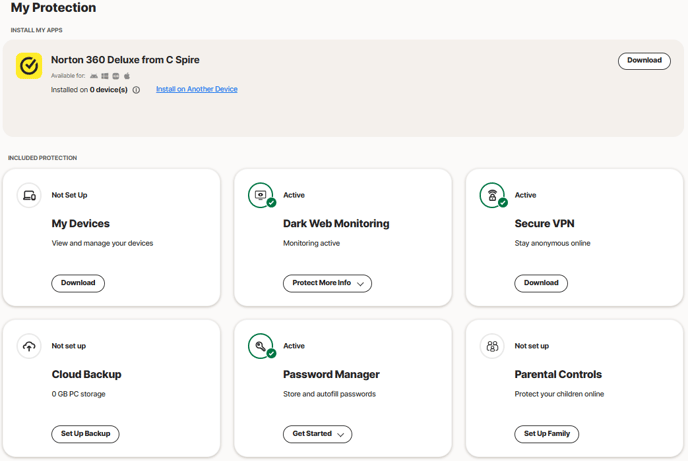
Task: Click the Secure VPN icon
Action: click(x=492, y=196)
